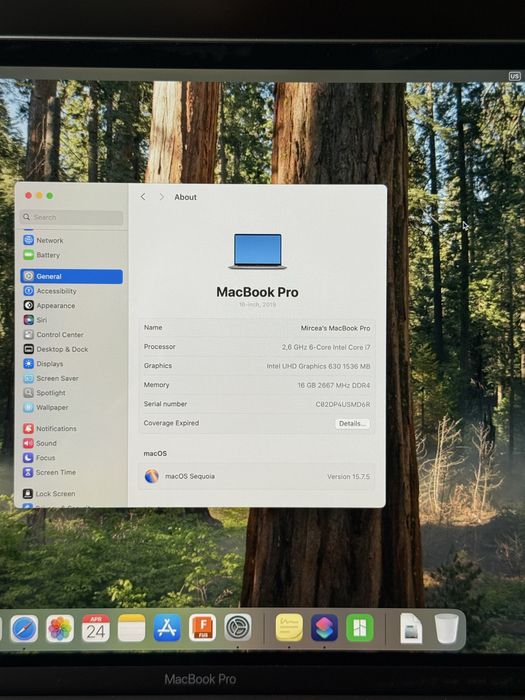Screen dimensions: 525x700
Task: Open the App Store in the Dock
Action: pyautogui.click(x=167, y=628)
